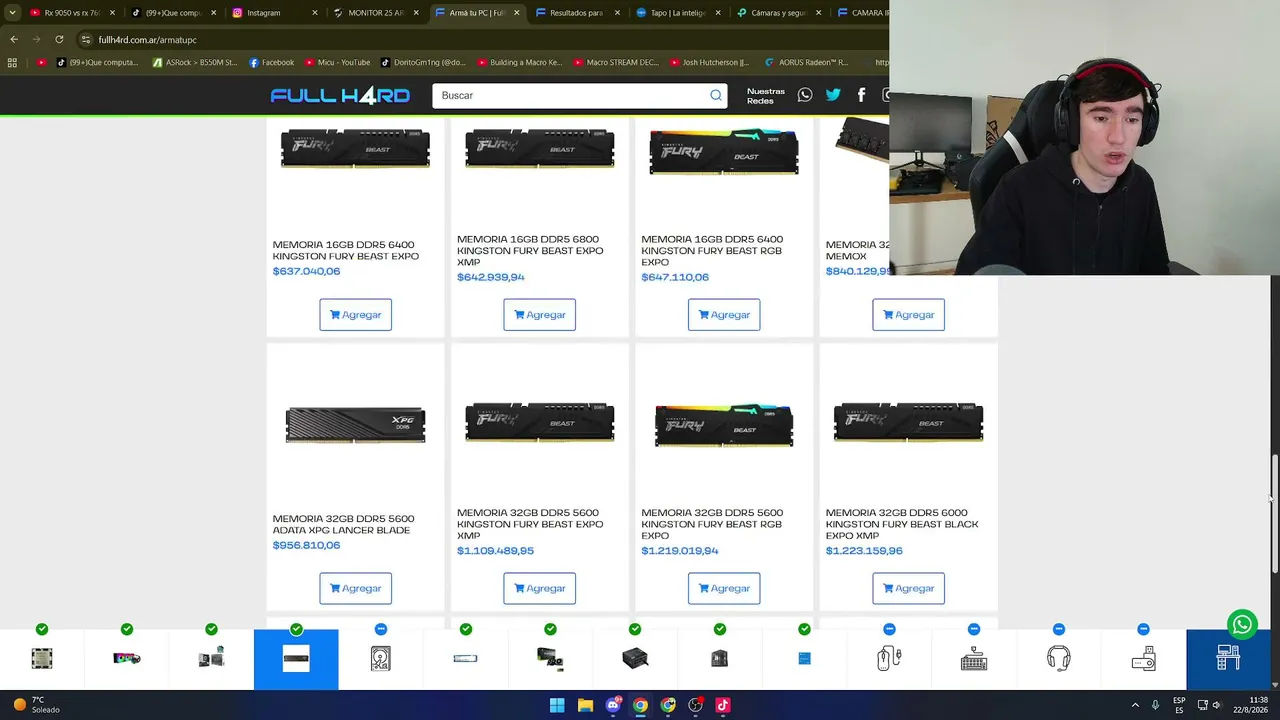The width and height of the screenshot is (1280, 720).
Task: Open the ASRock > B550M bookmark
Action: (x=195, y=62)
